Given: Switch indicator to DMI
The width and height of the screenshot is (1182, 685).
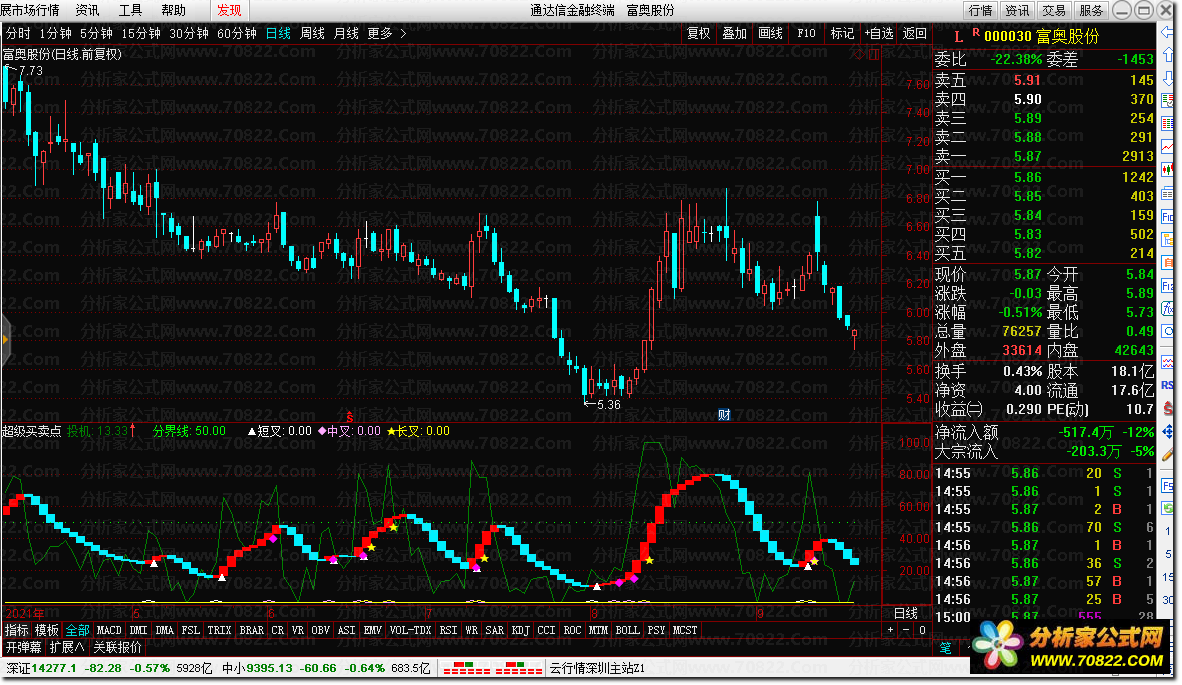Looking at the screenshot, I should pos(139,630).
